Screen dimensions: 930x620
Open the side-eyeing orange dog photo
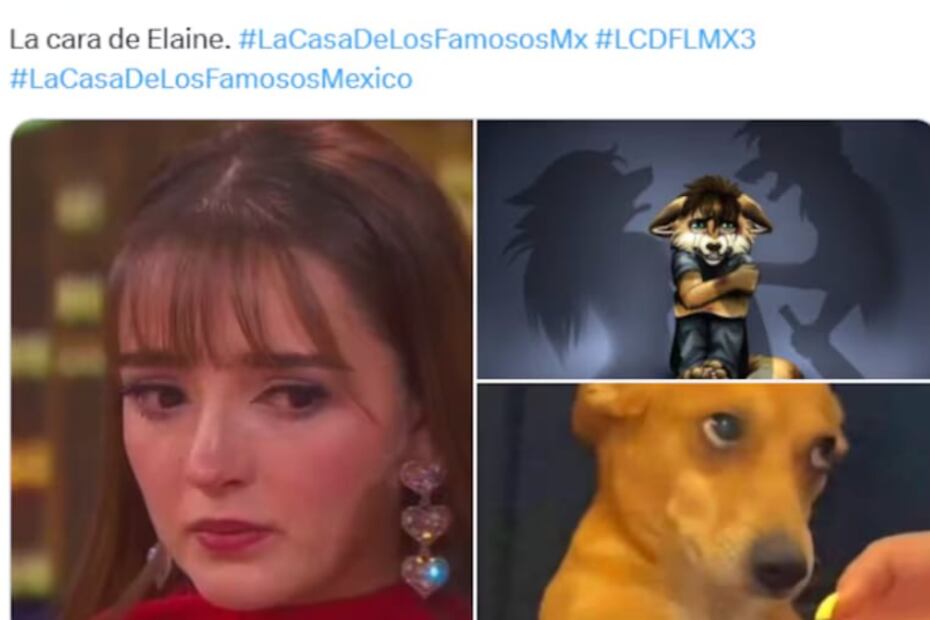[x=703, y=502]
